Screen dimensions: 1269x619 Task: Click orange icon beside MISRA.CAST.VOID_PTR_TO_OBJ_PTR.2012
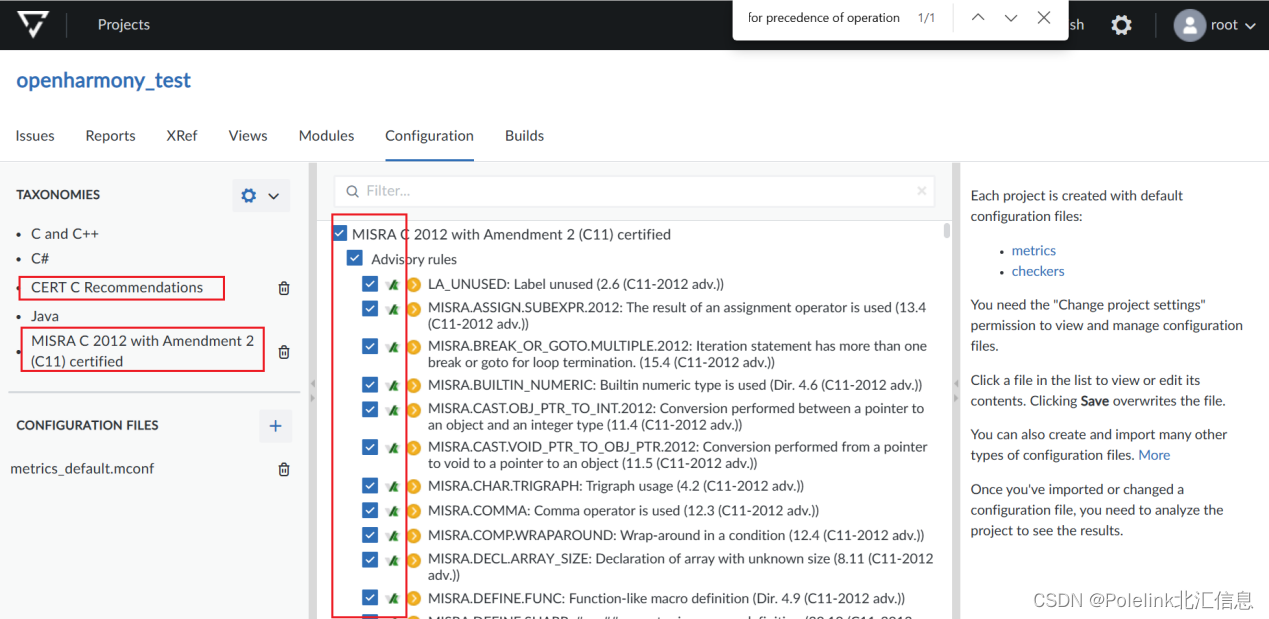click(413, 448)
